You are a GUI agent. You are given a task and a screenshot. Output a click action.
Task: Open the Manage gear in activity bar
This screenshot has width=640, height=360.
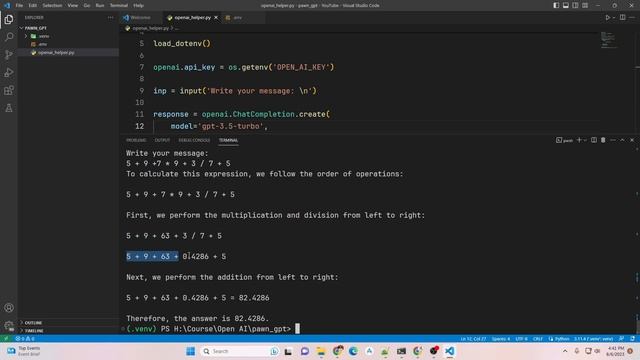coord(9,325)
